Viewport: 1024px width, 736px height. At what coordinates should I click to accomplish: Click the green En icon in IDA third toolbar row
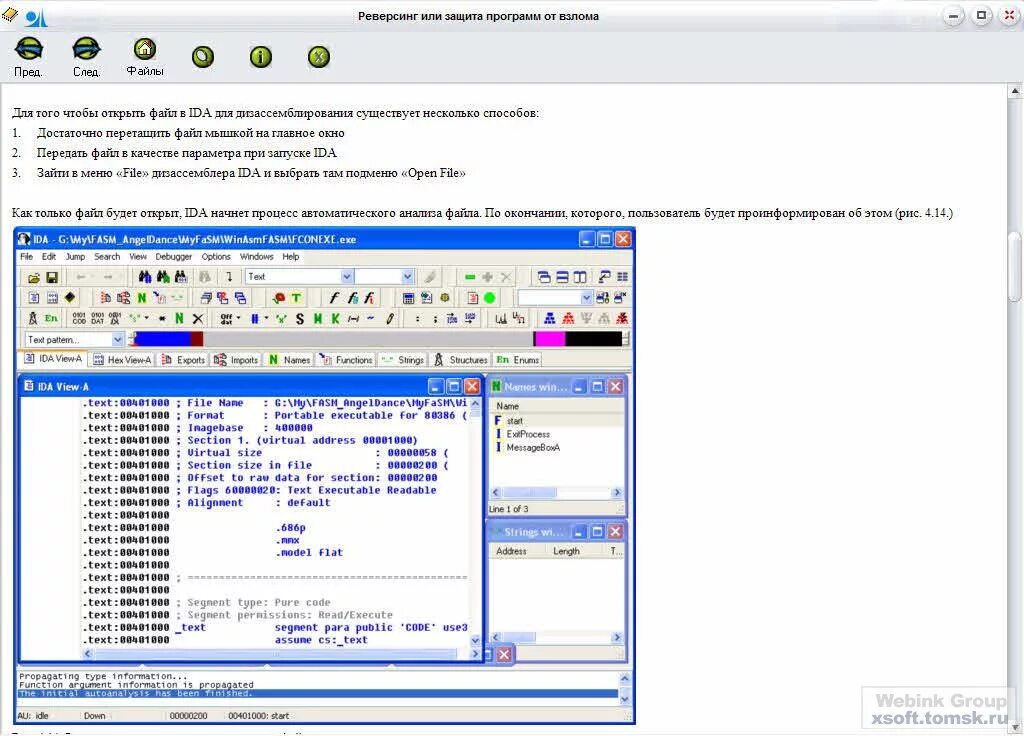51,319
